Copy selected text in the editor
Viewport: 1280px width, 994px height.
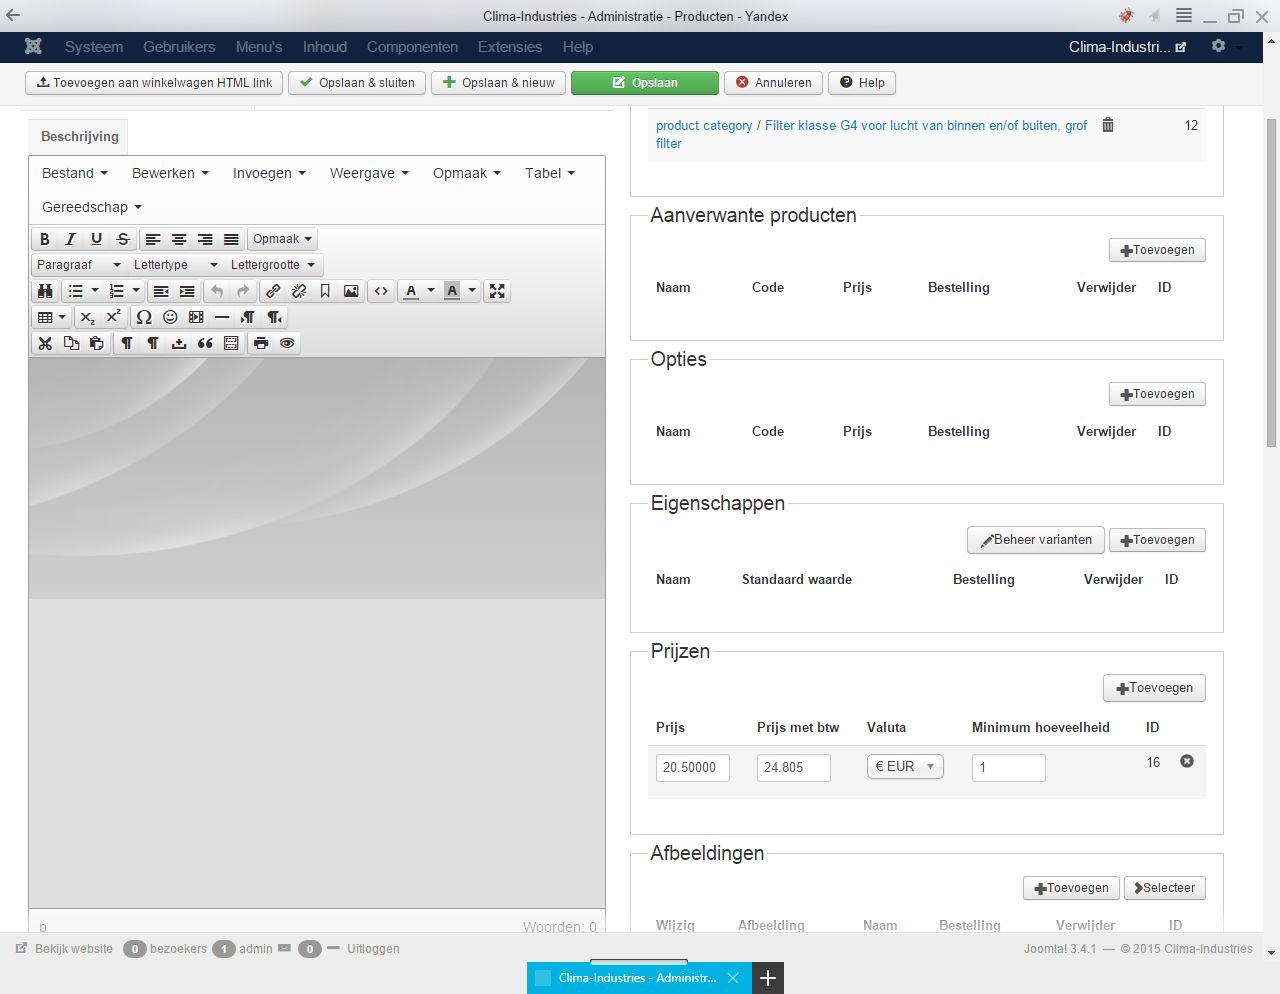(x=71, y=343)
